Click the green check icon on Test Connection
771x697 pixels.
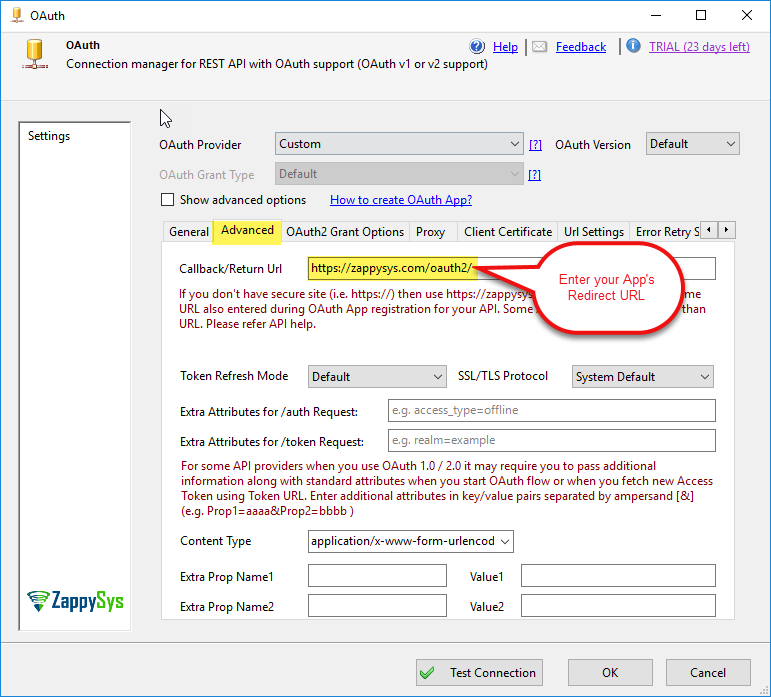point(428,673)
